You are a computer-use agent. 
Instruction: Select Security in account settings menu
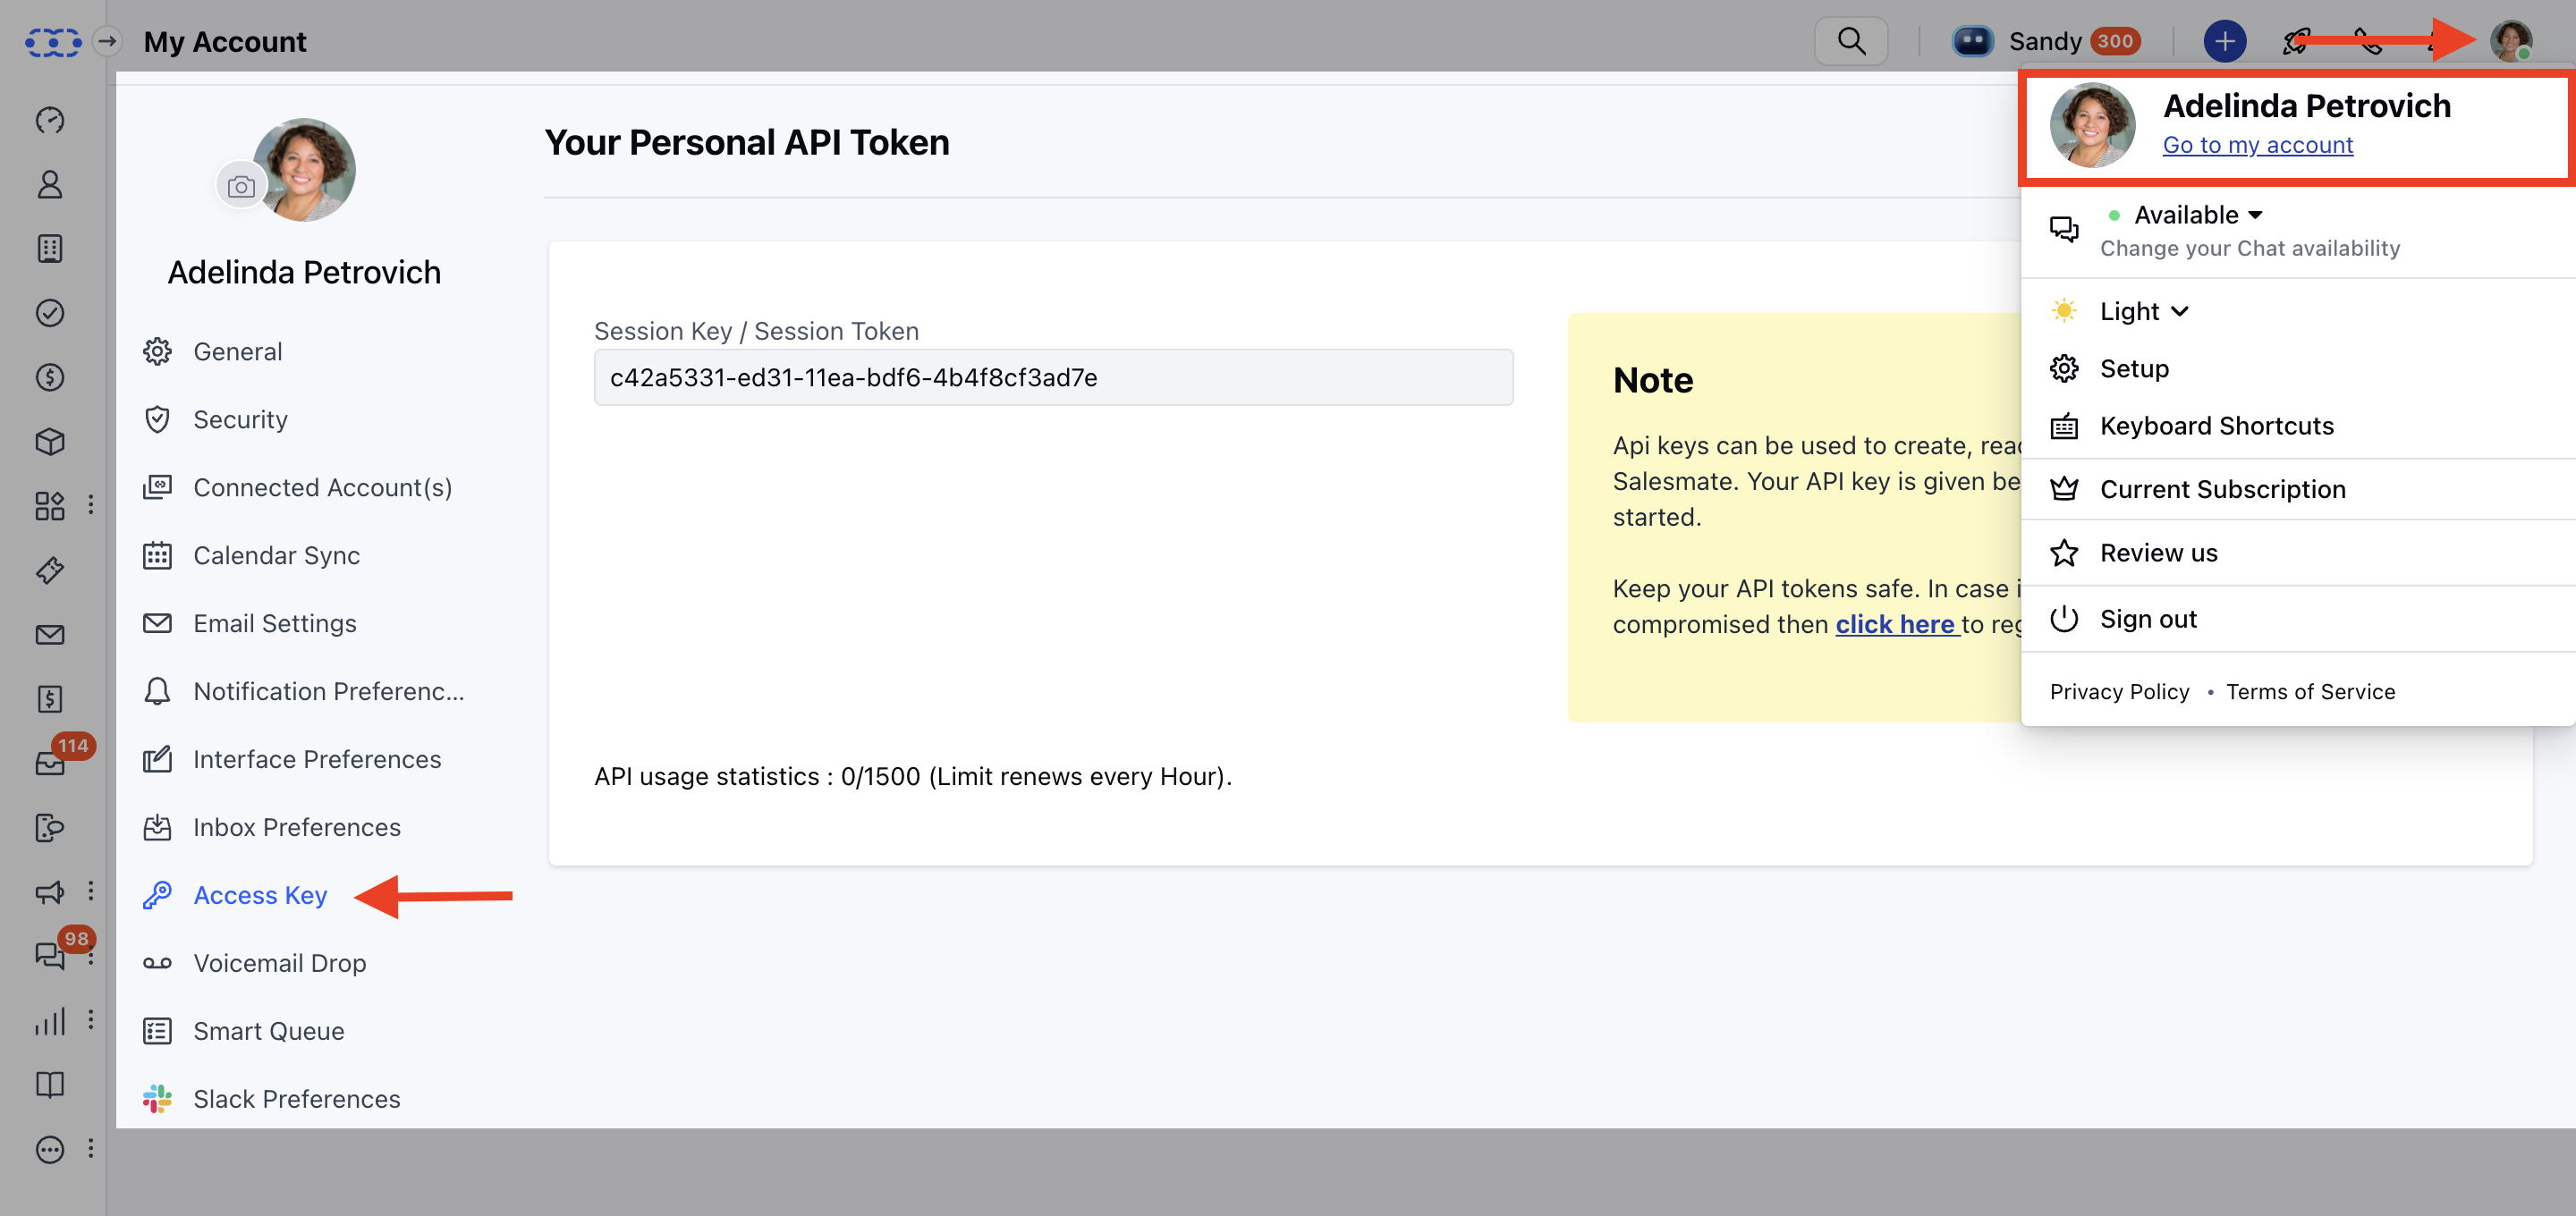point(240,420)
